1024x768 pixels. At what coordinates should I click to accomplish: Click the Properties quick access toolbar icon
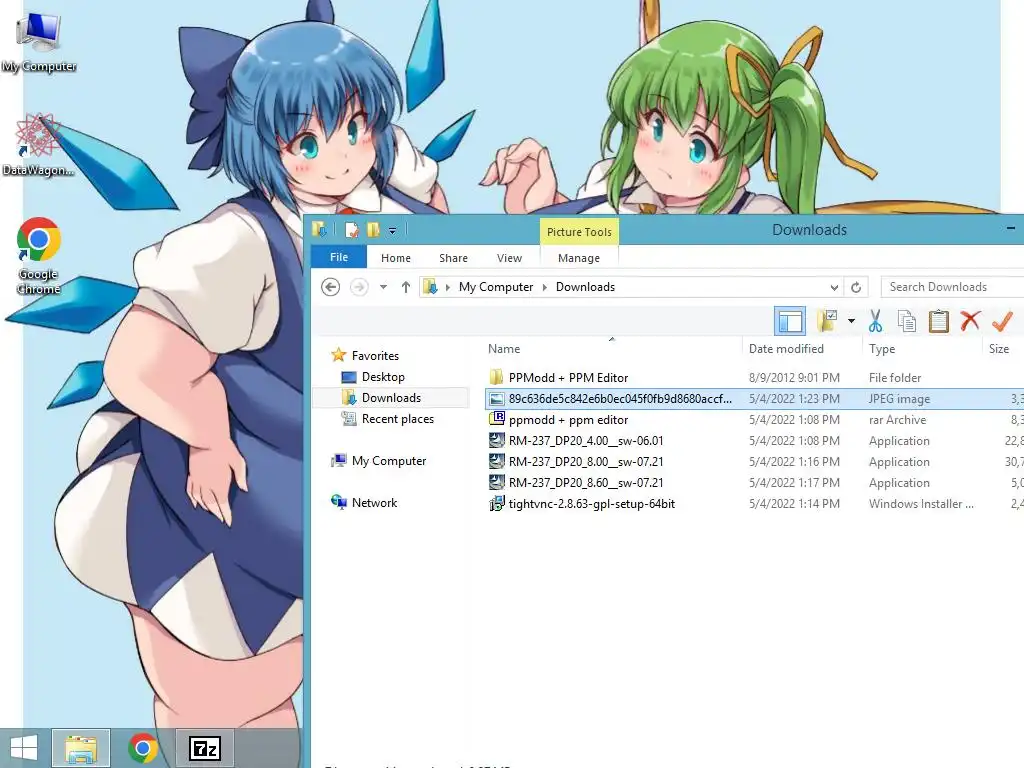352,230
